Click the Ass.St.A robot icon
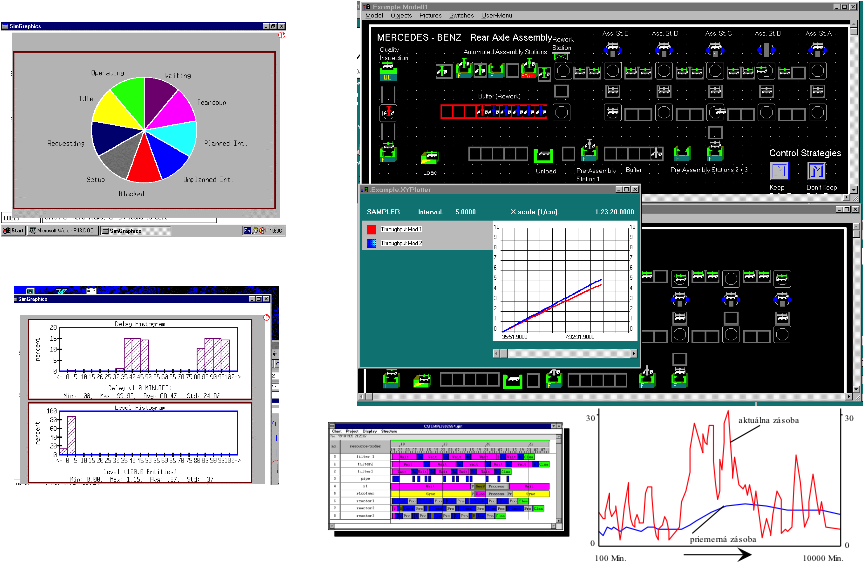864x565 pixels. (x=817, y=50)
